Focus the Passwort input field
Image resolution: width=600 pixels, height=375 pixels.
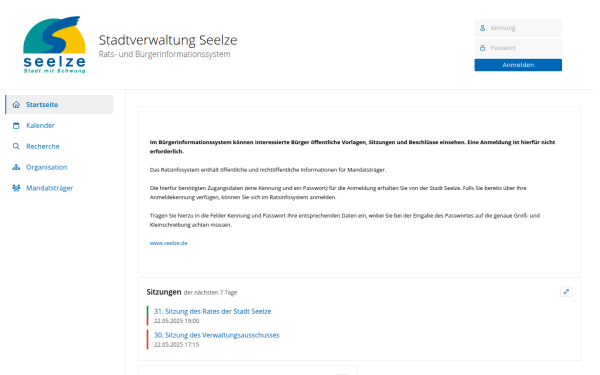point(518,48)
